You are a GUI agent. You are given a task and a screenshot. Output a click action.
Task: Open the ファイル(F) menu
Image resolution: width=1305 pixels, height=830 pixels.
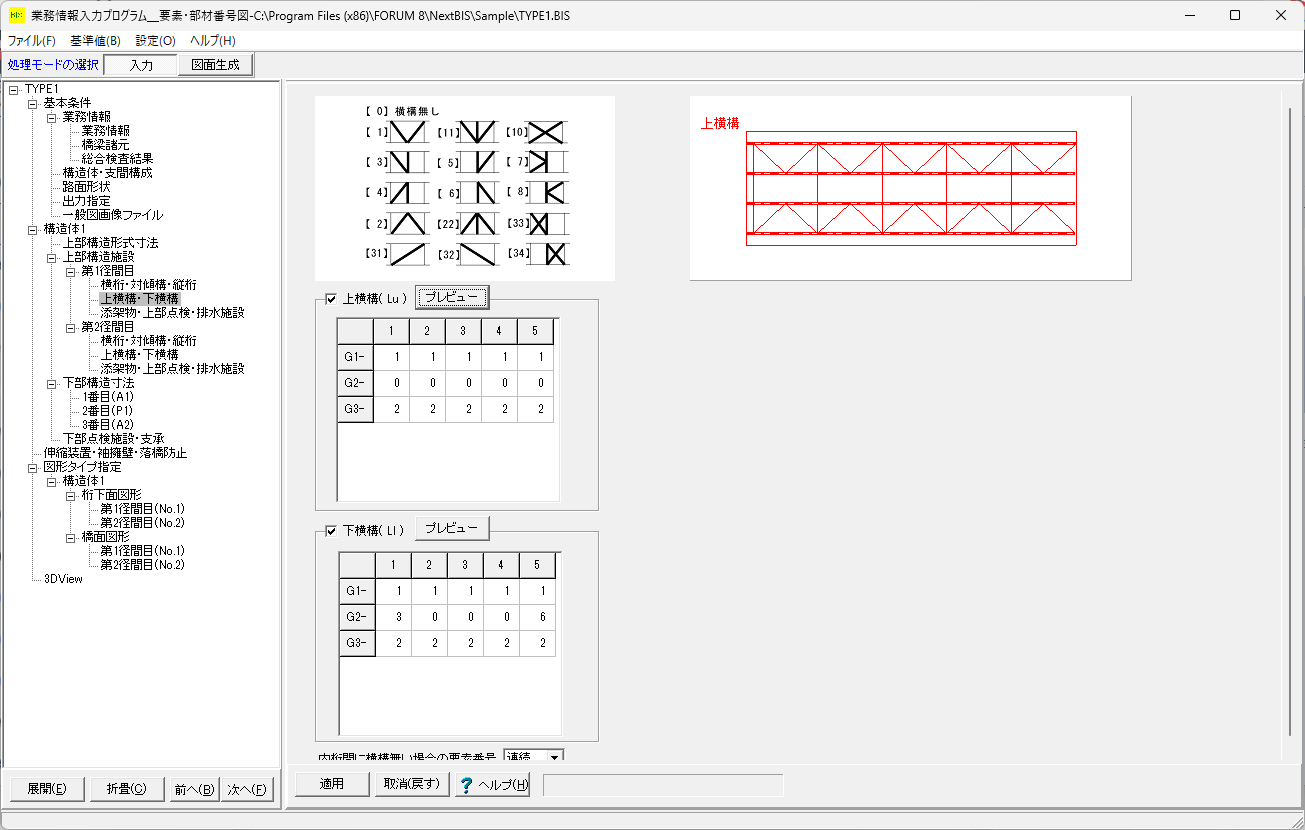pyautogui.click(x=32, y=41)
